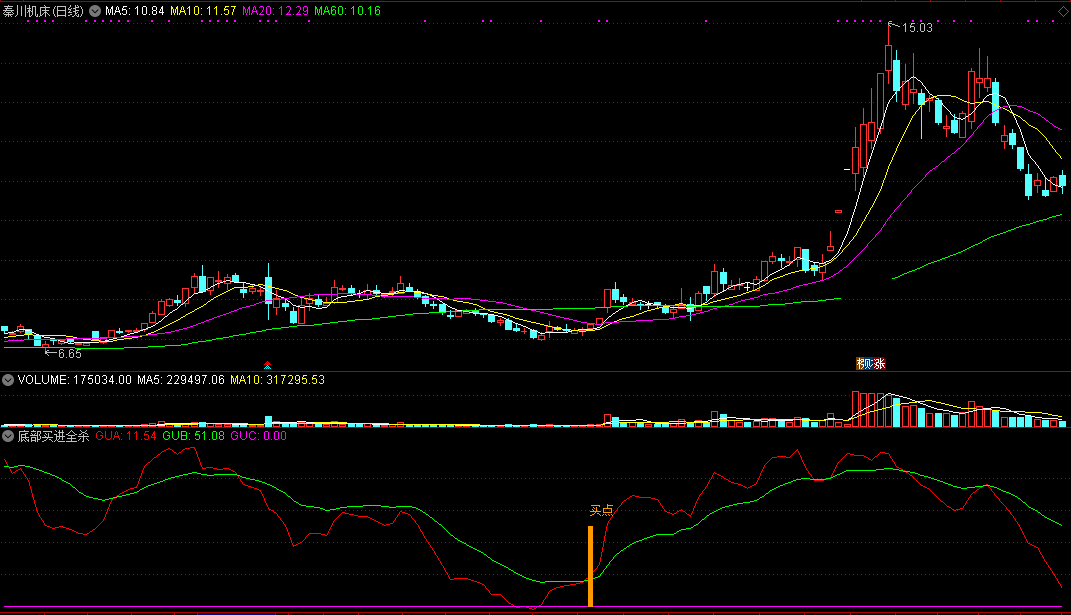Open the 底部买进全杀 indicator dropdown arrow
The width and height of the screenshot is (1071, 615).
8,436
